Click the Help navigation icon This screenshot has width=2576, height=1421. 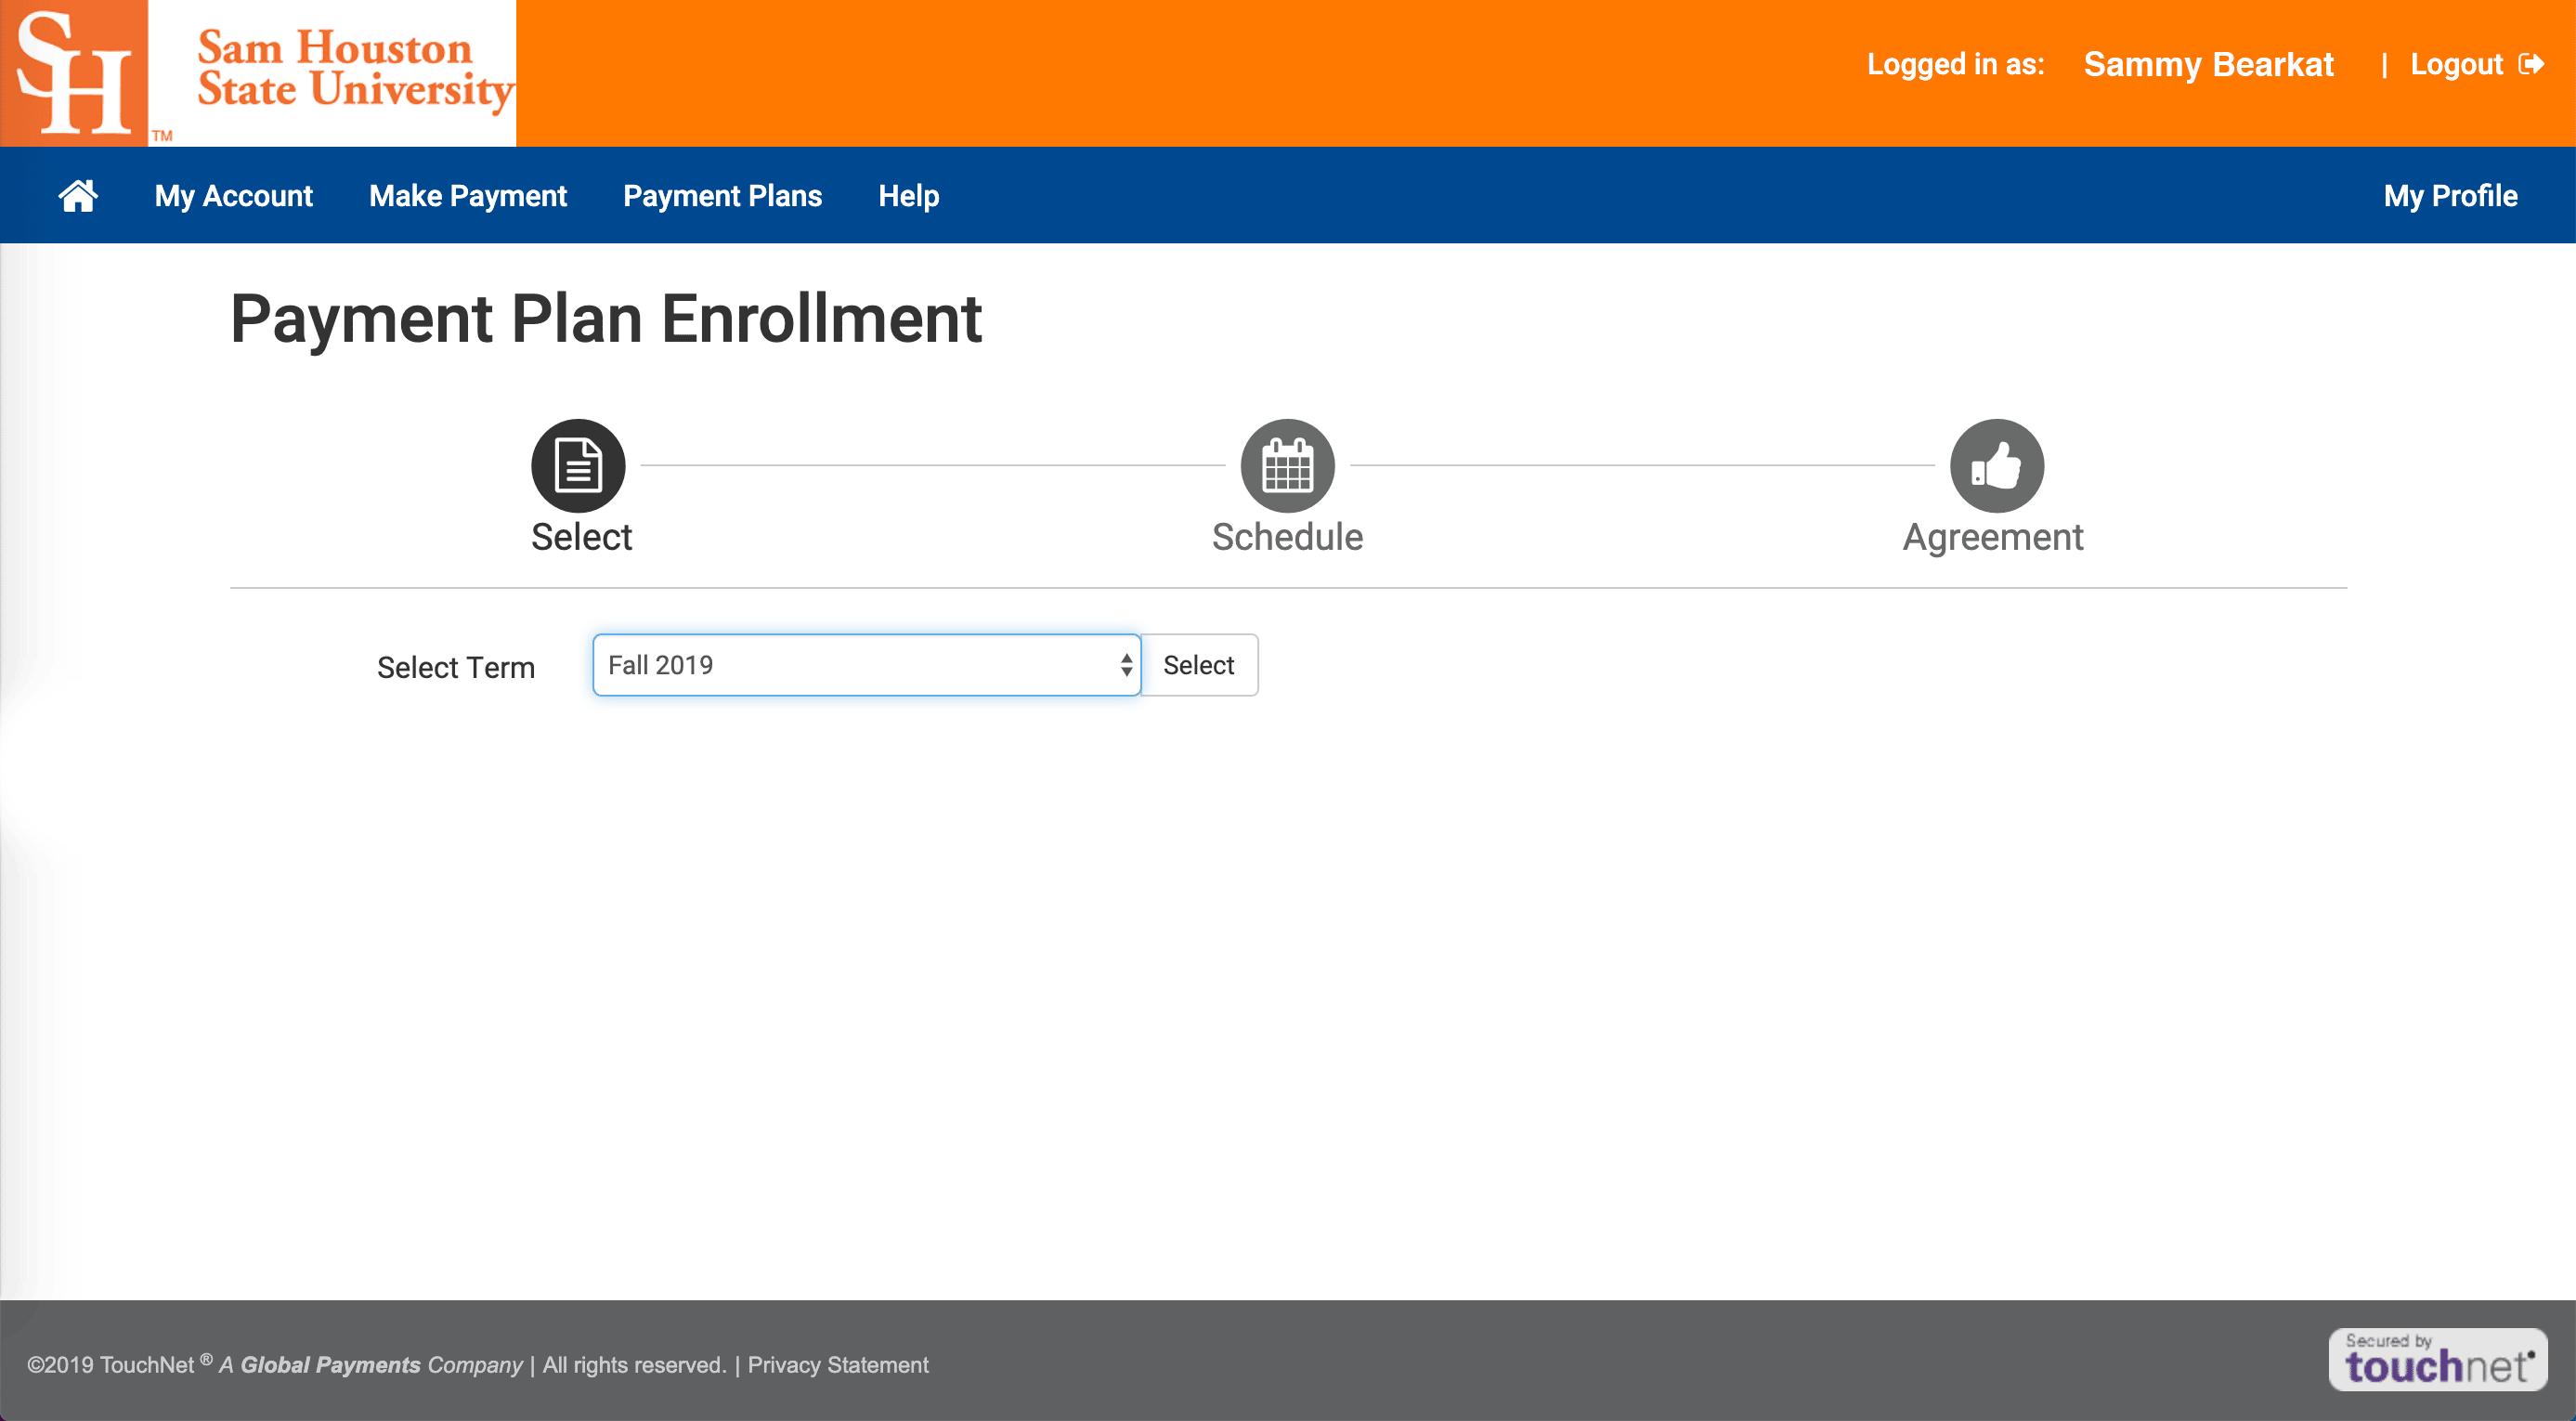click(x=909, y=196)
